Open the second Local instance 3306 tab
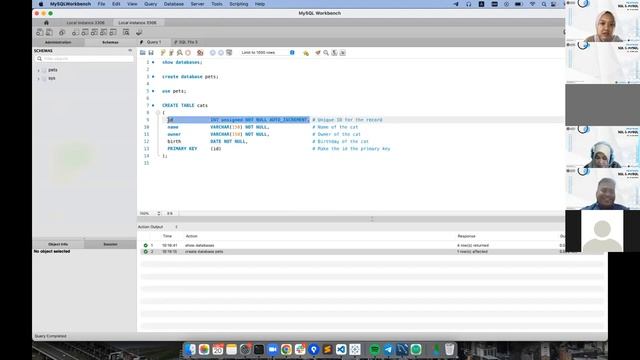Image resolution: width=640 pixels, height=360 pixels. coord(137,22)
